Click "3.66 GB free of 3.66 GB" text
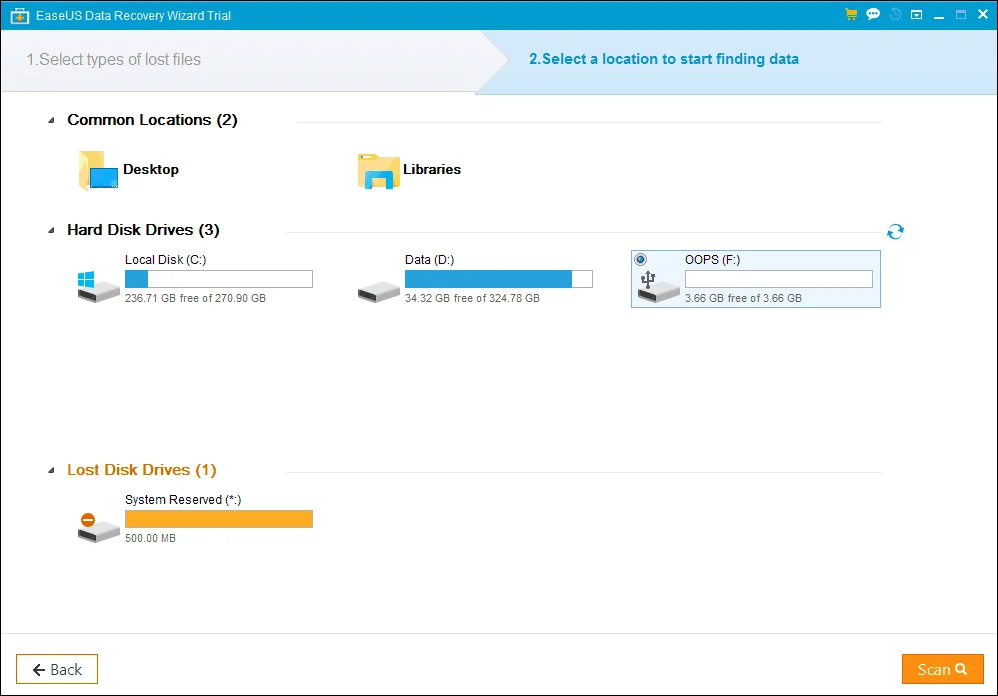Image resolution: width=998 pixels, height=696 pixels. click(x=743, y=298)
